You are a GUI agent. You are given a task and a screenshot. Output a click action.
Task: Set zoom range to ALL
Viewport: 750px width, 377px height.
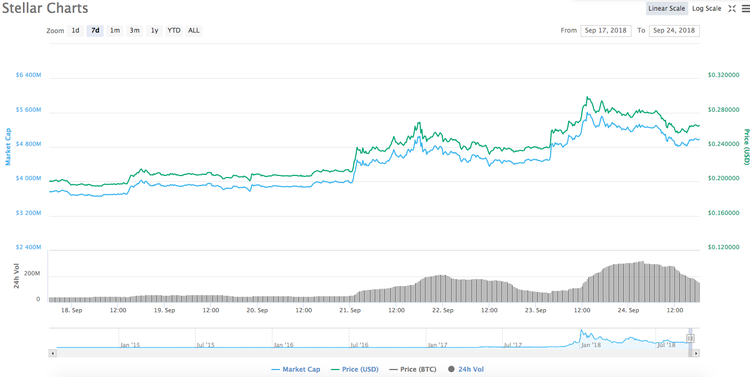[194, 31]
